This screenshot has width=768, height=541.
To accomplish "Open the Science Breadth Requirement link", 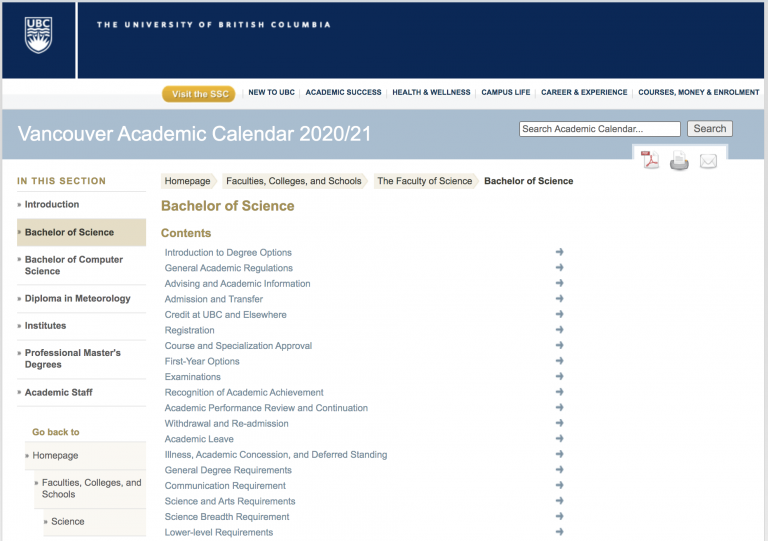I will coord(227,517).
